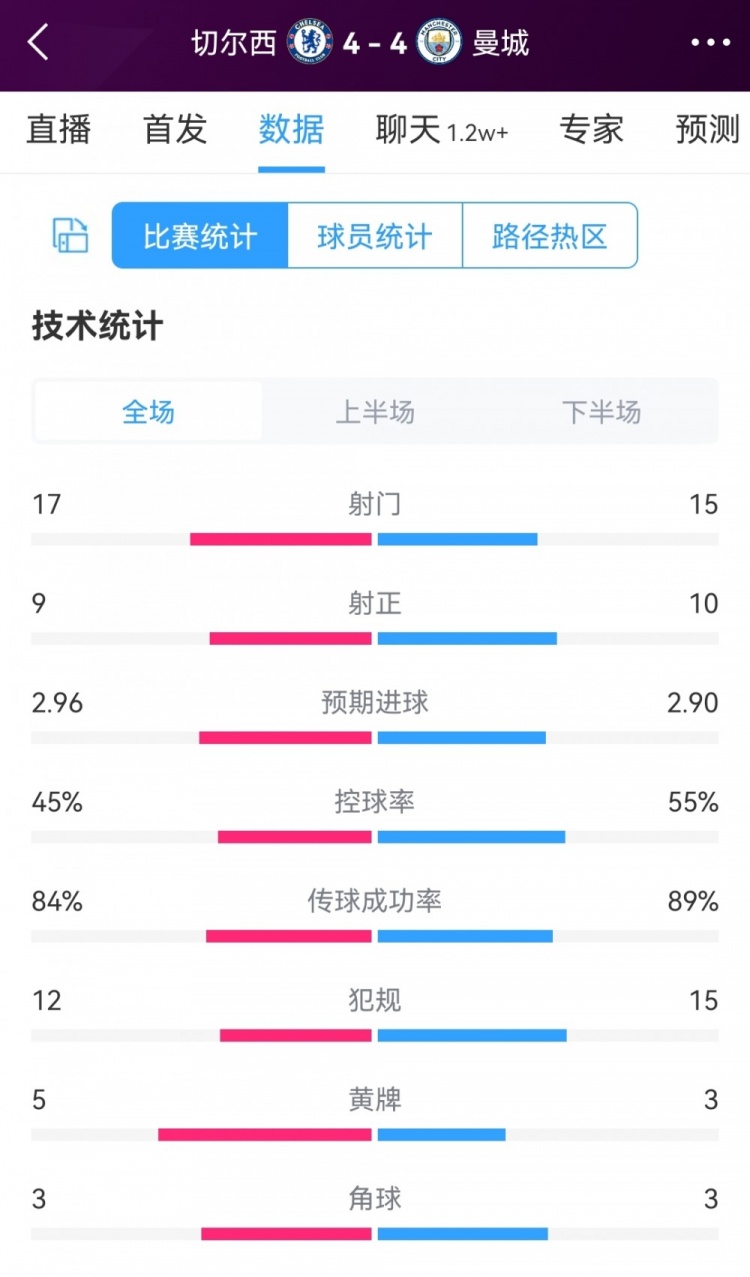Tap the back arrow to return
This screenshot has width=750, height=1277.
37,43
